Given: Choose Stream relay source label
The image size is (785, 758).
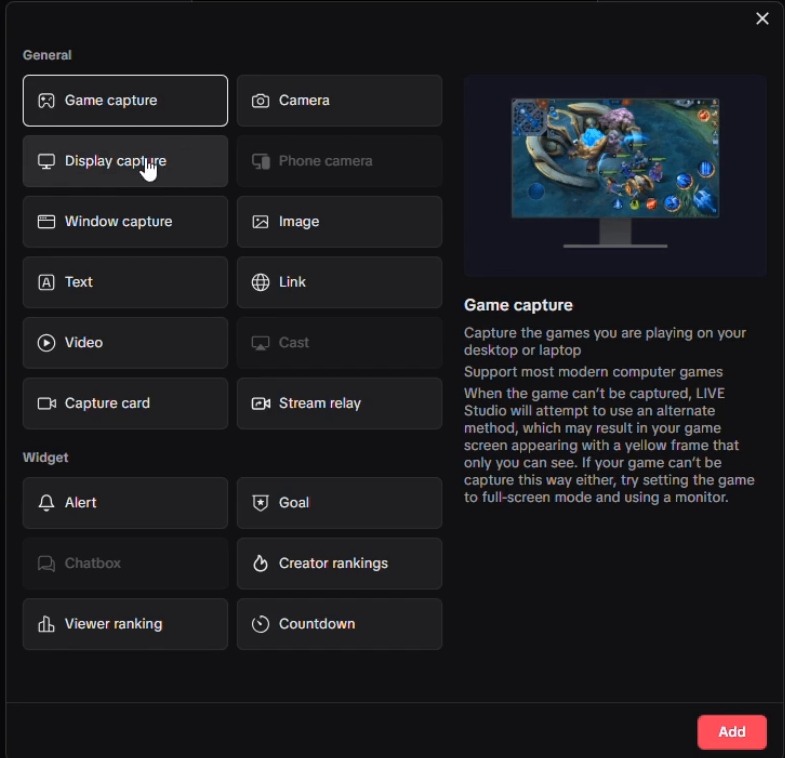Looking at the screenshot, I should [319, 404].
